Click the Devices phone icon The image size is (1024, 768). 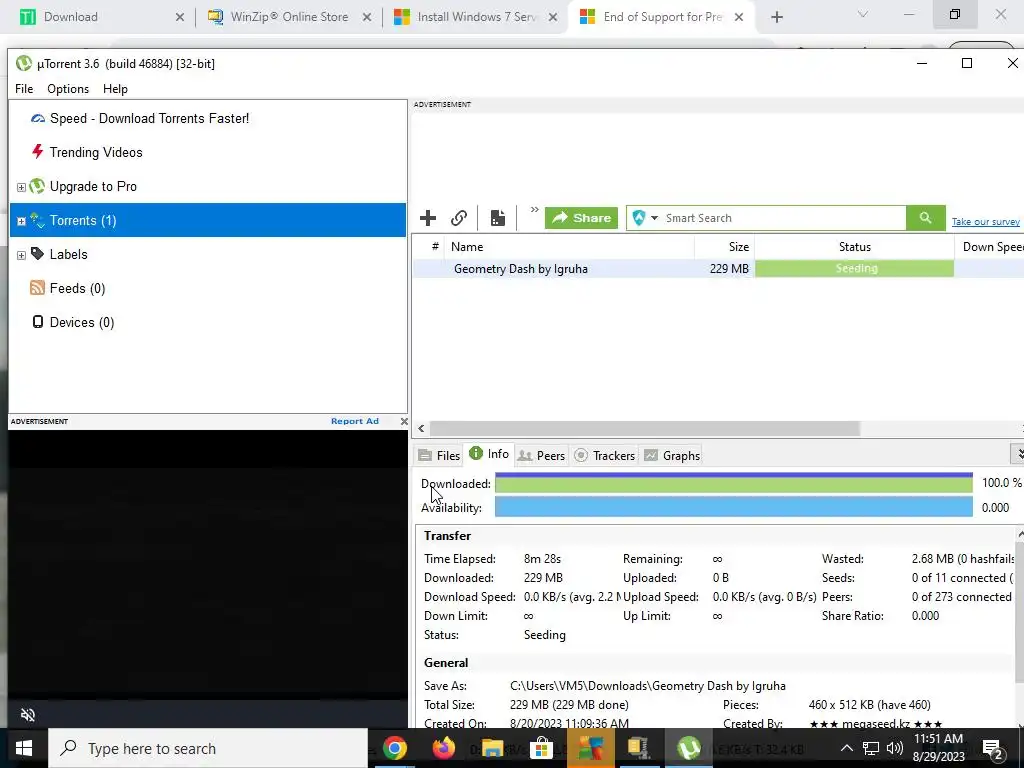[x=38, y=321]
